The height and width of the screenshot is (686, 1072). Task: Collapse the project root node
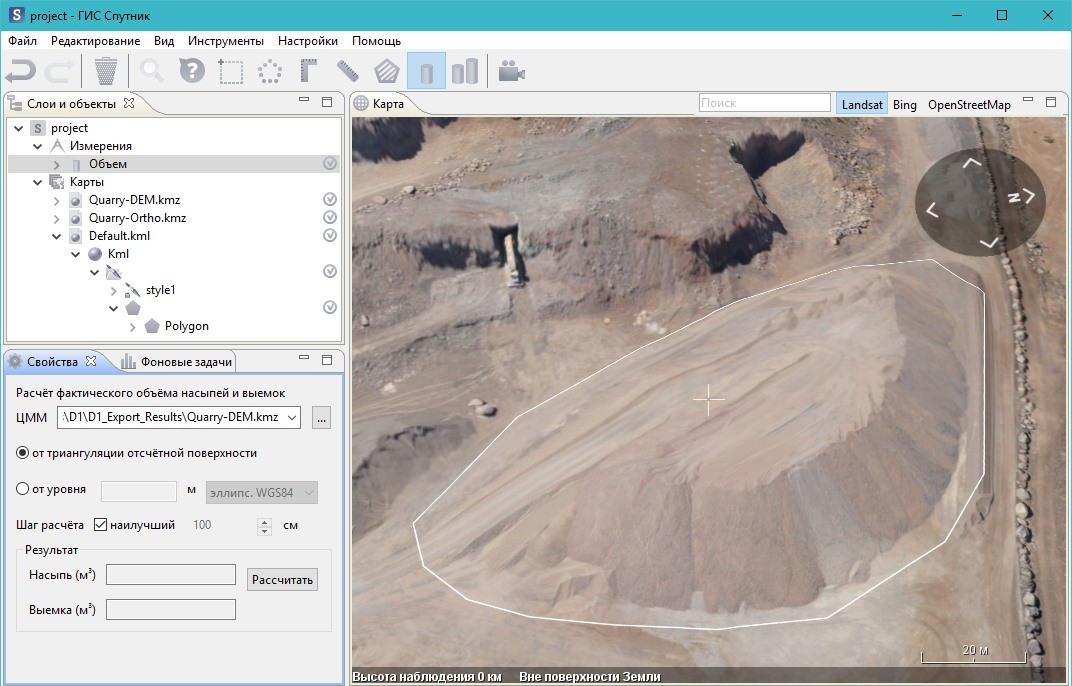[x=18, y=128]
